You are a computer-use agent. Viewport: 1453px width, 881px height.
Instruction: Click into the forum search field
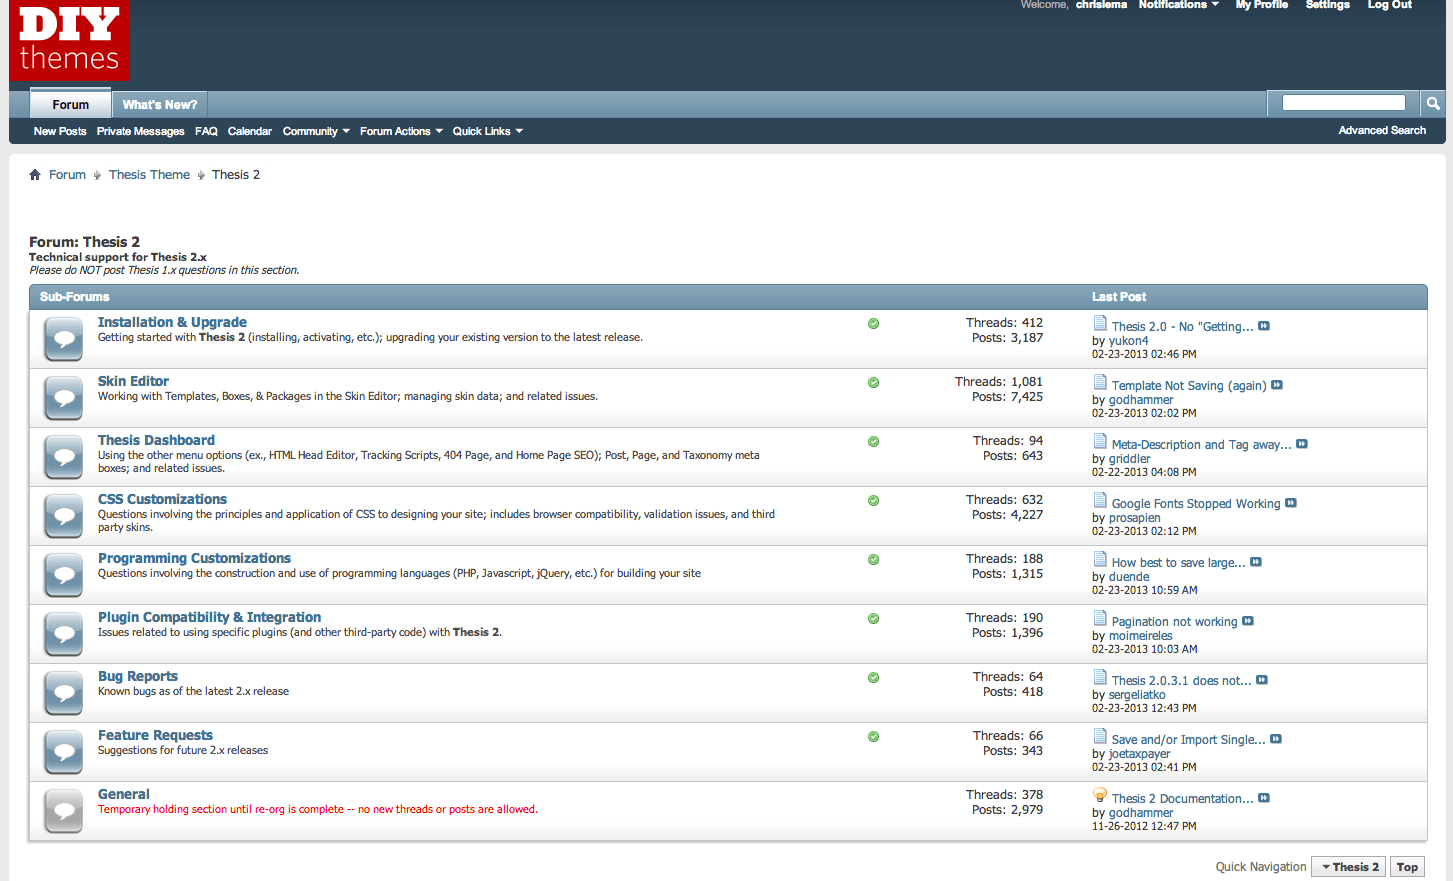tap(1343, 103)
